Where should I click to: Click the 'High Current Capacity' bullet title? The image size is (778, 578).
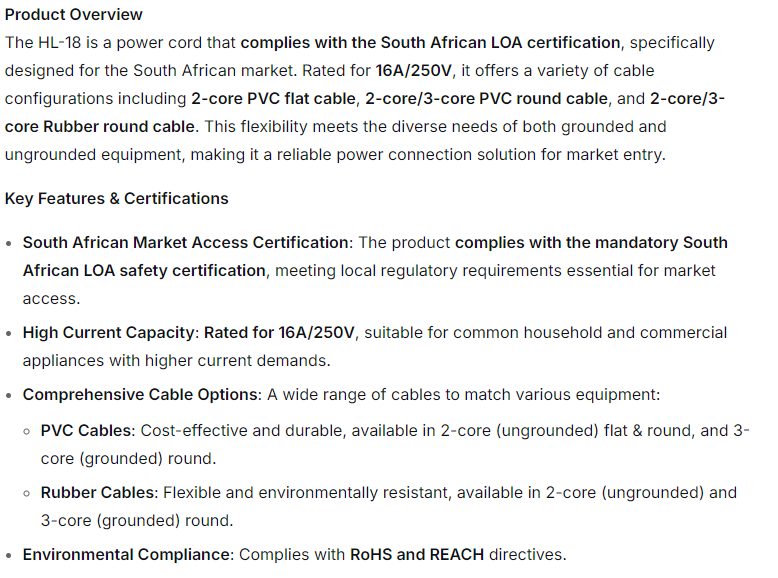(108, 332)
